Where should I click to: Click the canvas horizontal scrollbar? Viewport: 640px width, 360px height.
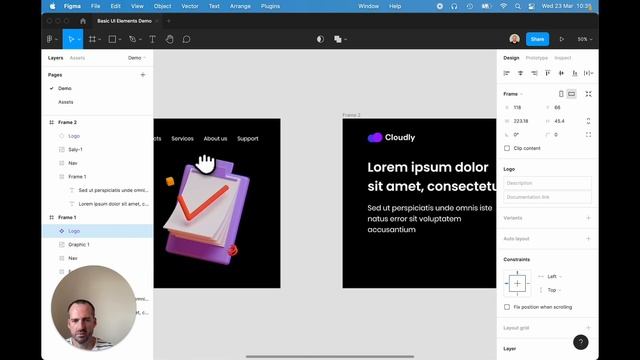[330, 356]
